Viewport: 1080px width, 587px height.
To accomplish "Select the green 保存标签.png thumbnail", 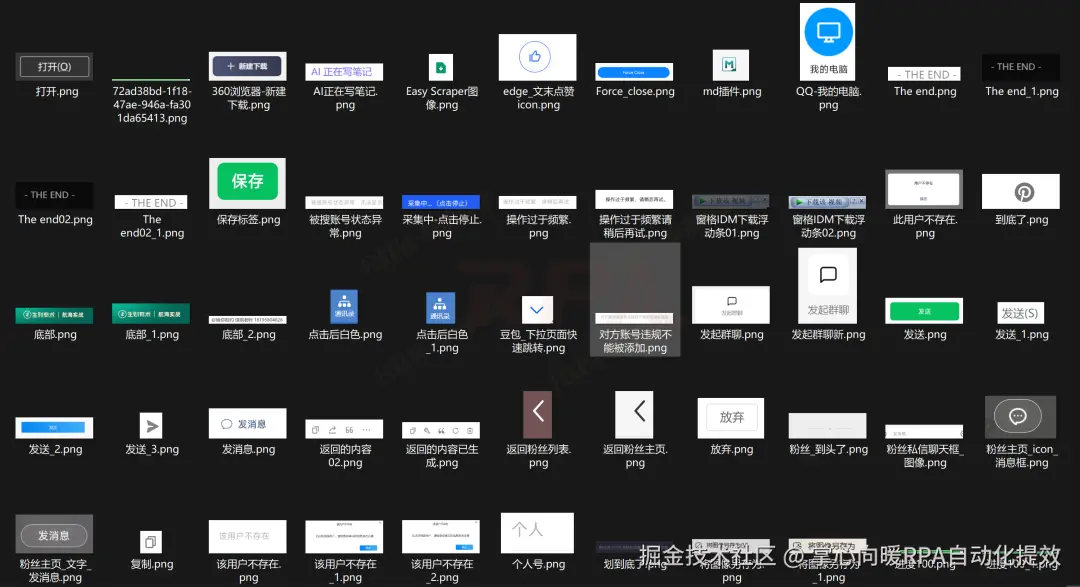I will (x=247, y=183).
